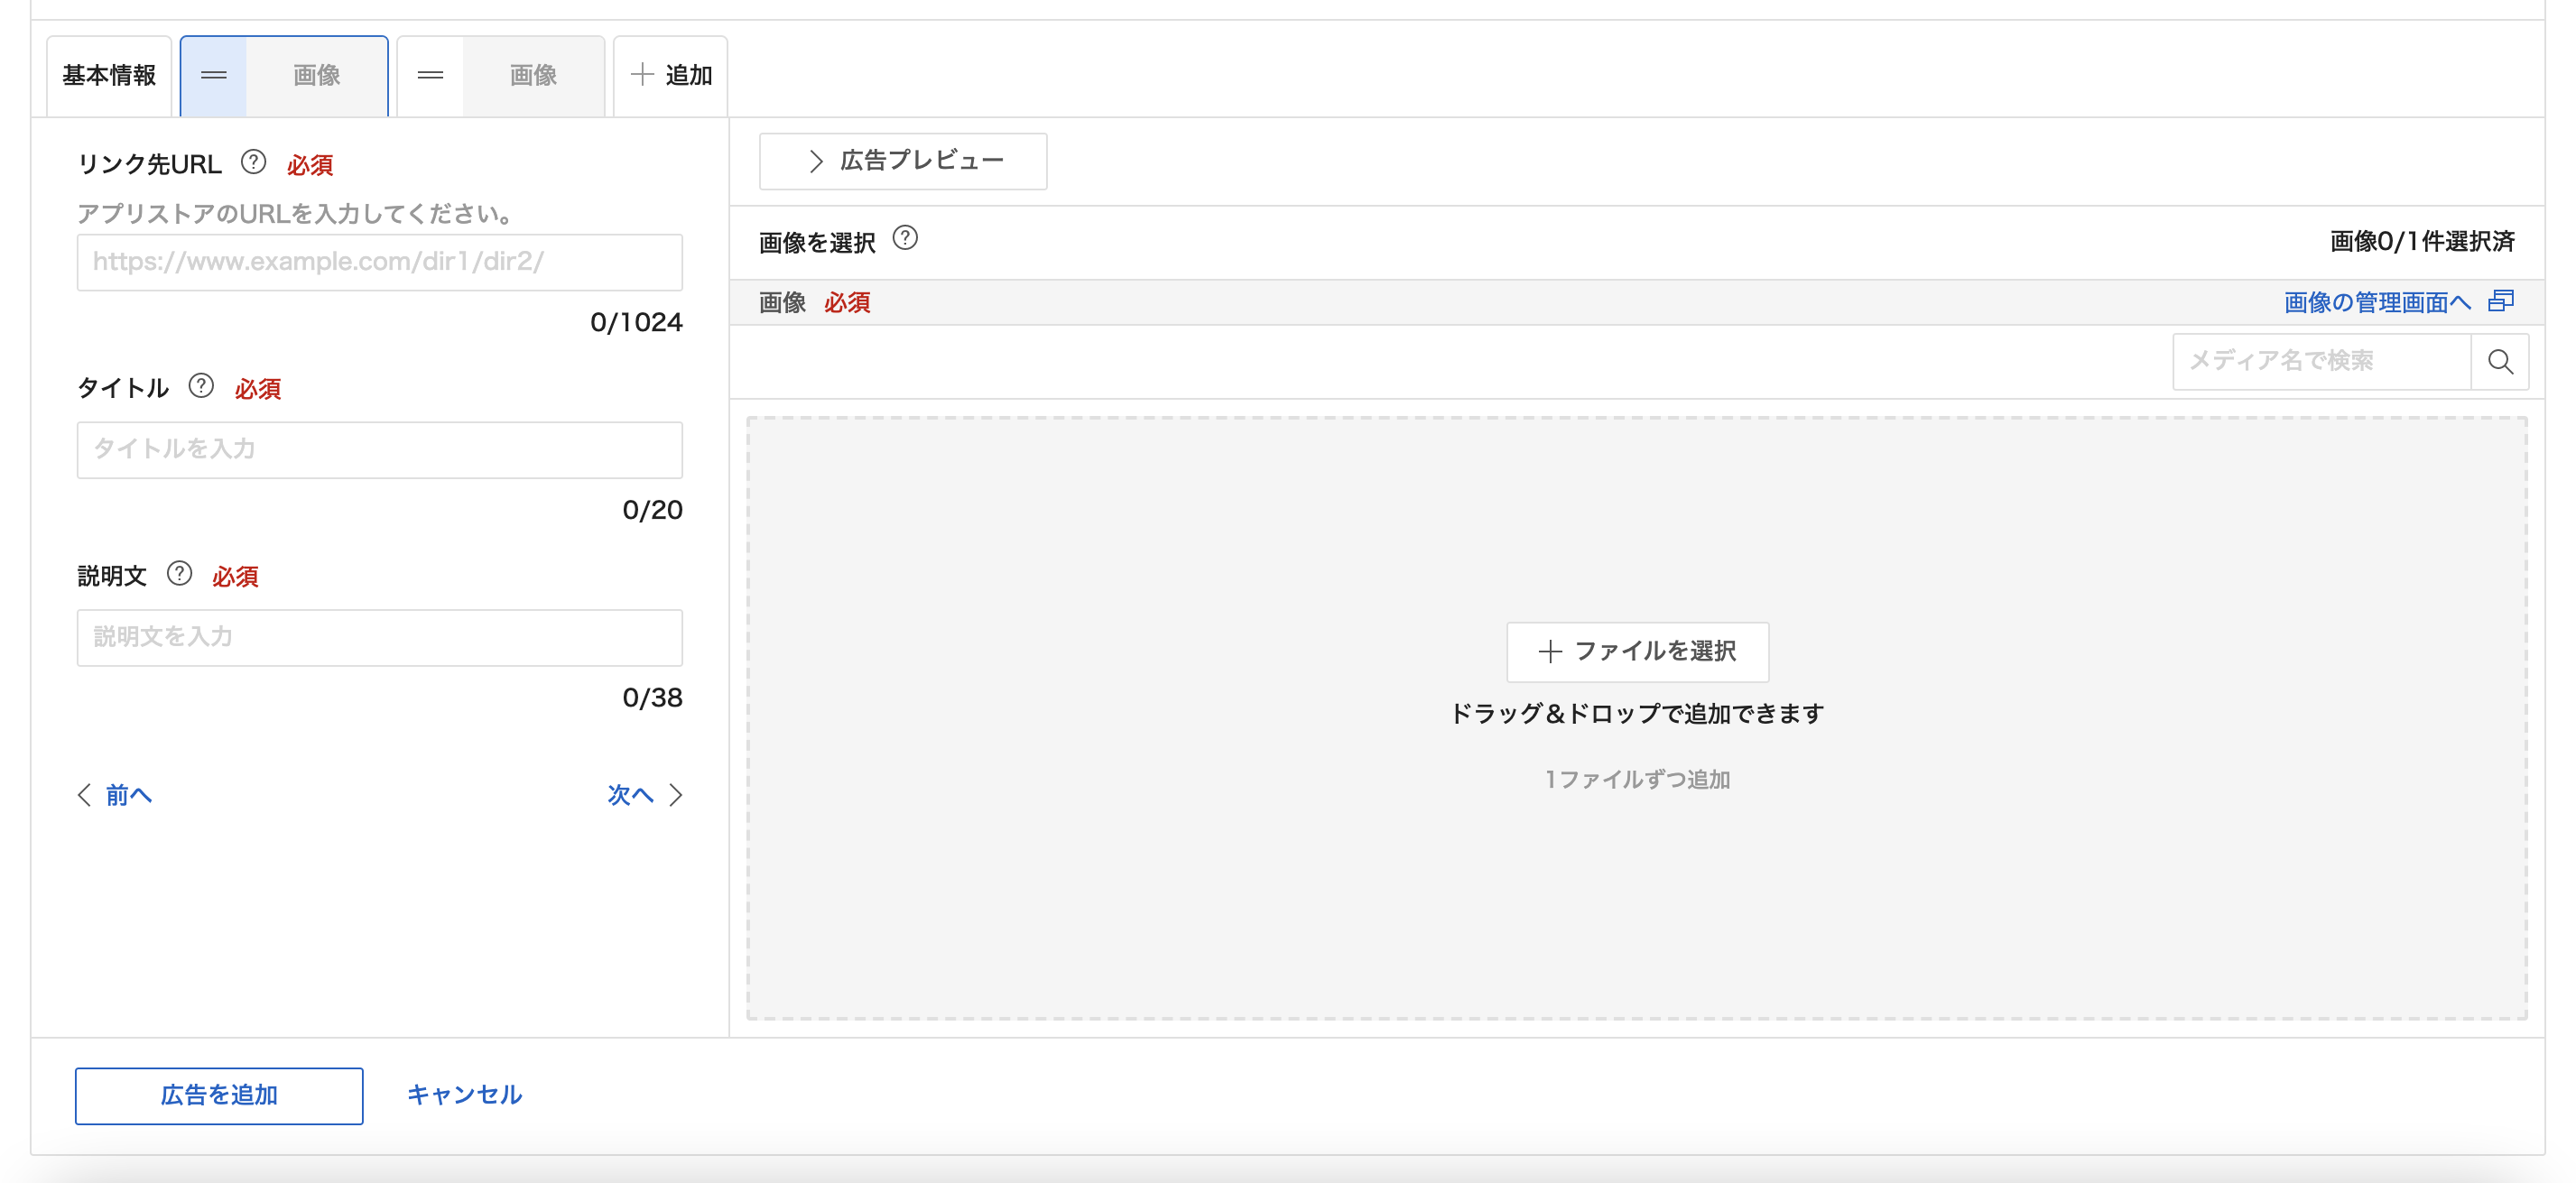Click the help icon next to 説明文

click(x=179, y=575)
